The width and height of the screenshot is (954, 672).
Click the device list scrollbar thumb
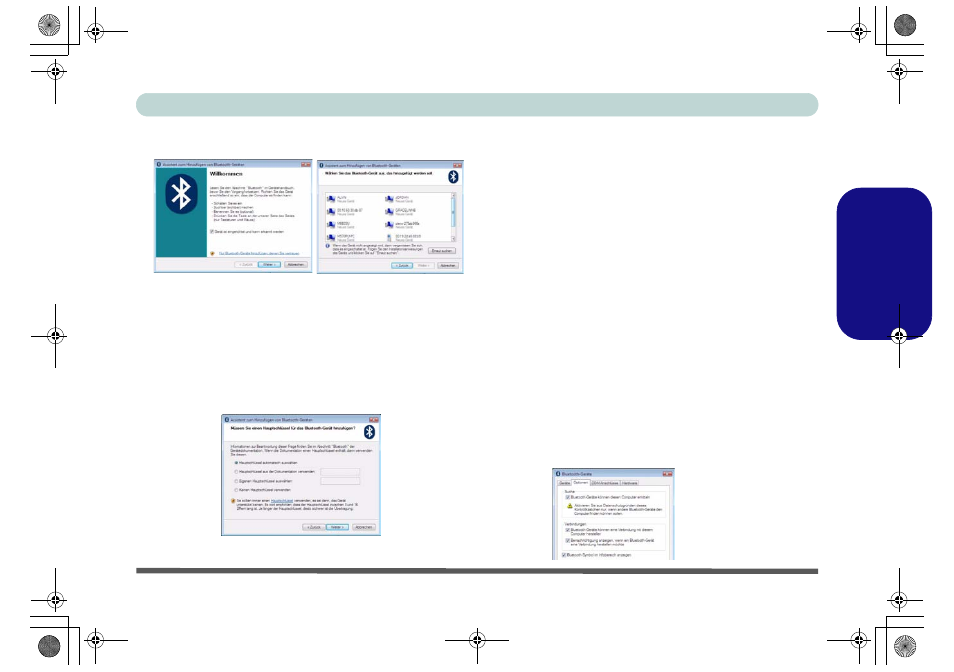pos(453,212)
